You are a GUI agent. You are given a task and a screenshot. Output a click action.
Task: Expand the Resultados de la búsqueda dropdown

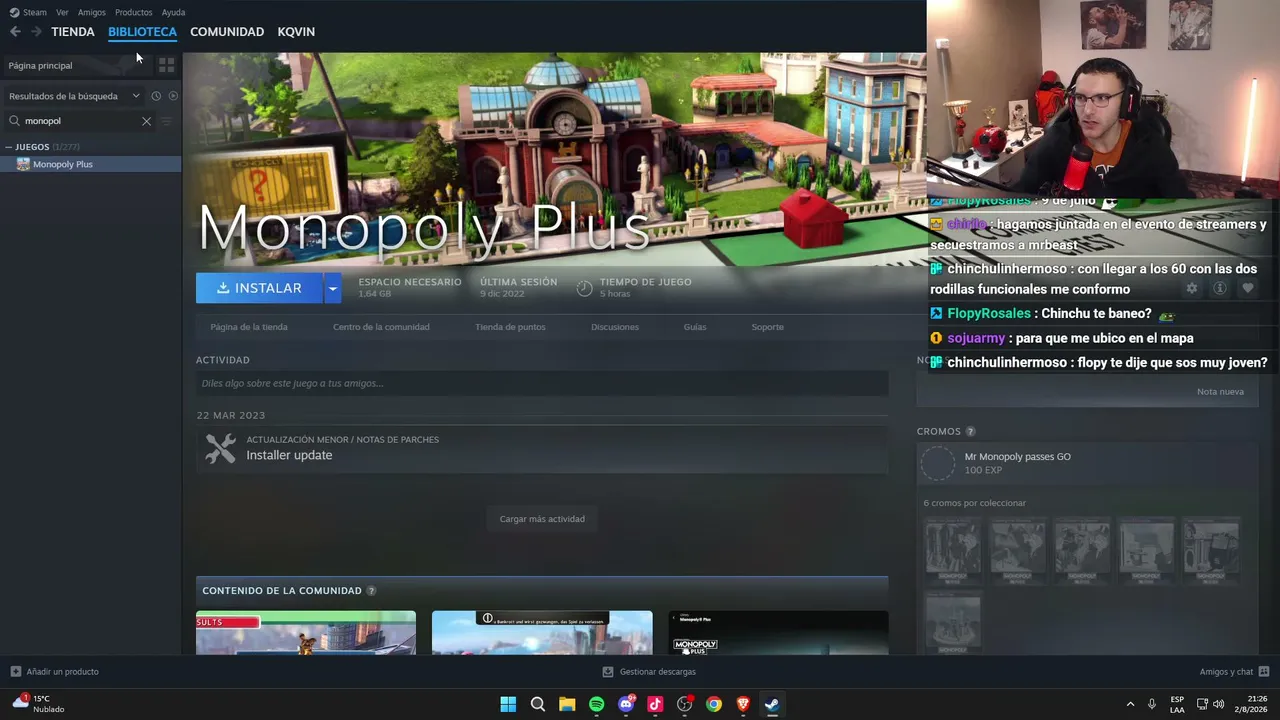tap(74, 96)
